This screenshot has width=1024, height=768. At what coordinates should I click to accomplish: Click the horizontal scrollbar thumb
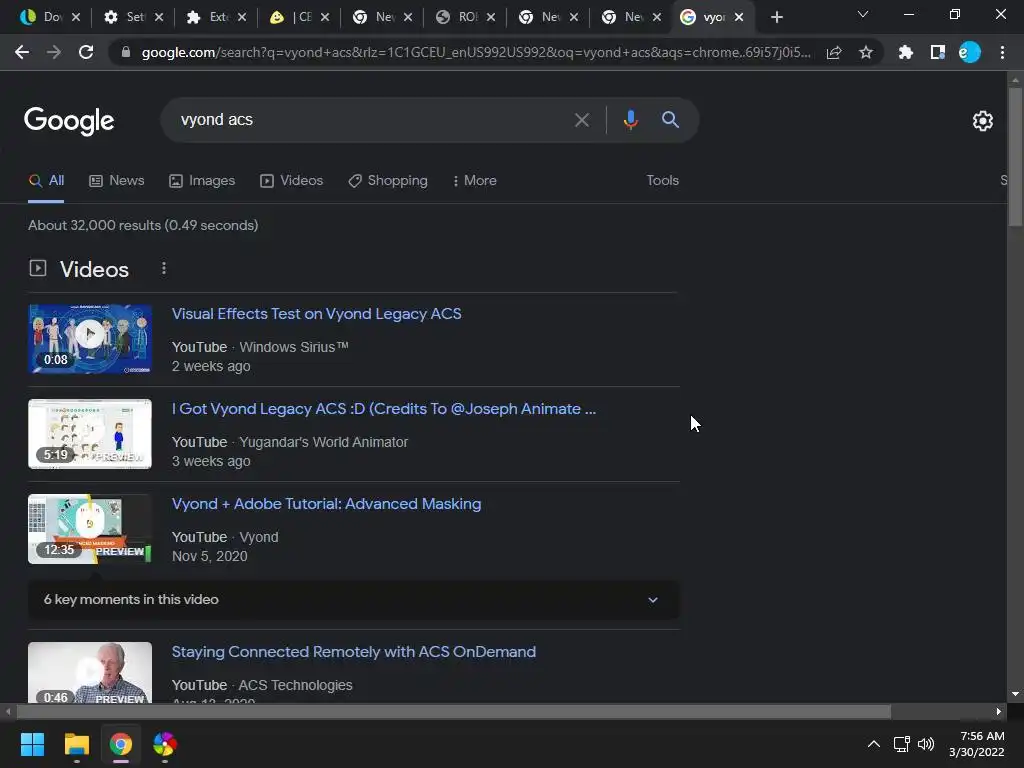pos(454,711)
